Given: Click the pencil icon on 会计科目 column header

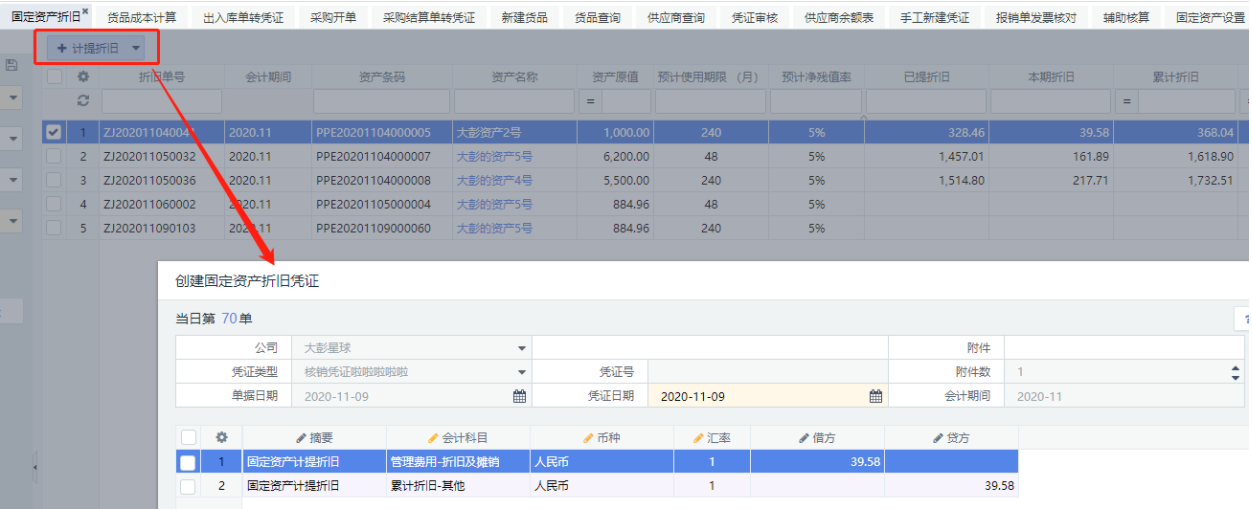Looking at the screenshot, I should point(433,438).
